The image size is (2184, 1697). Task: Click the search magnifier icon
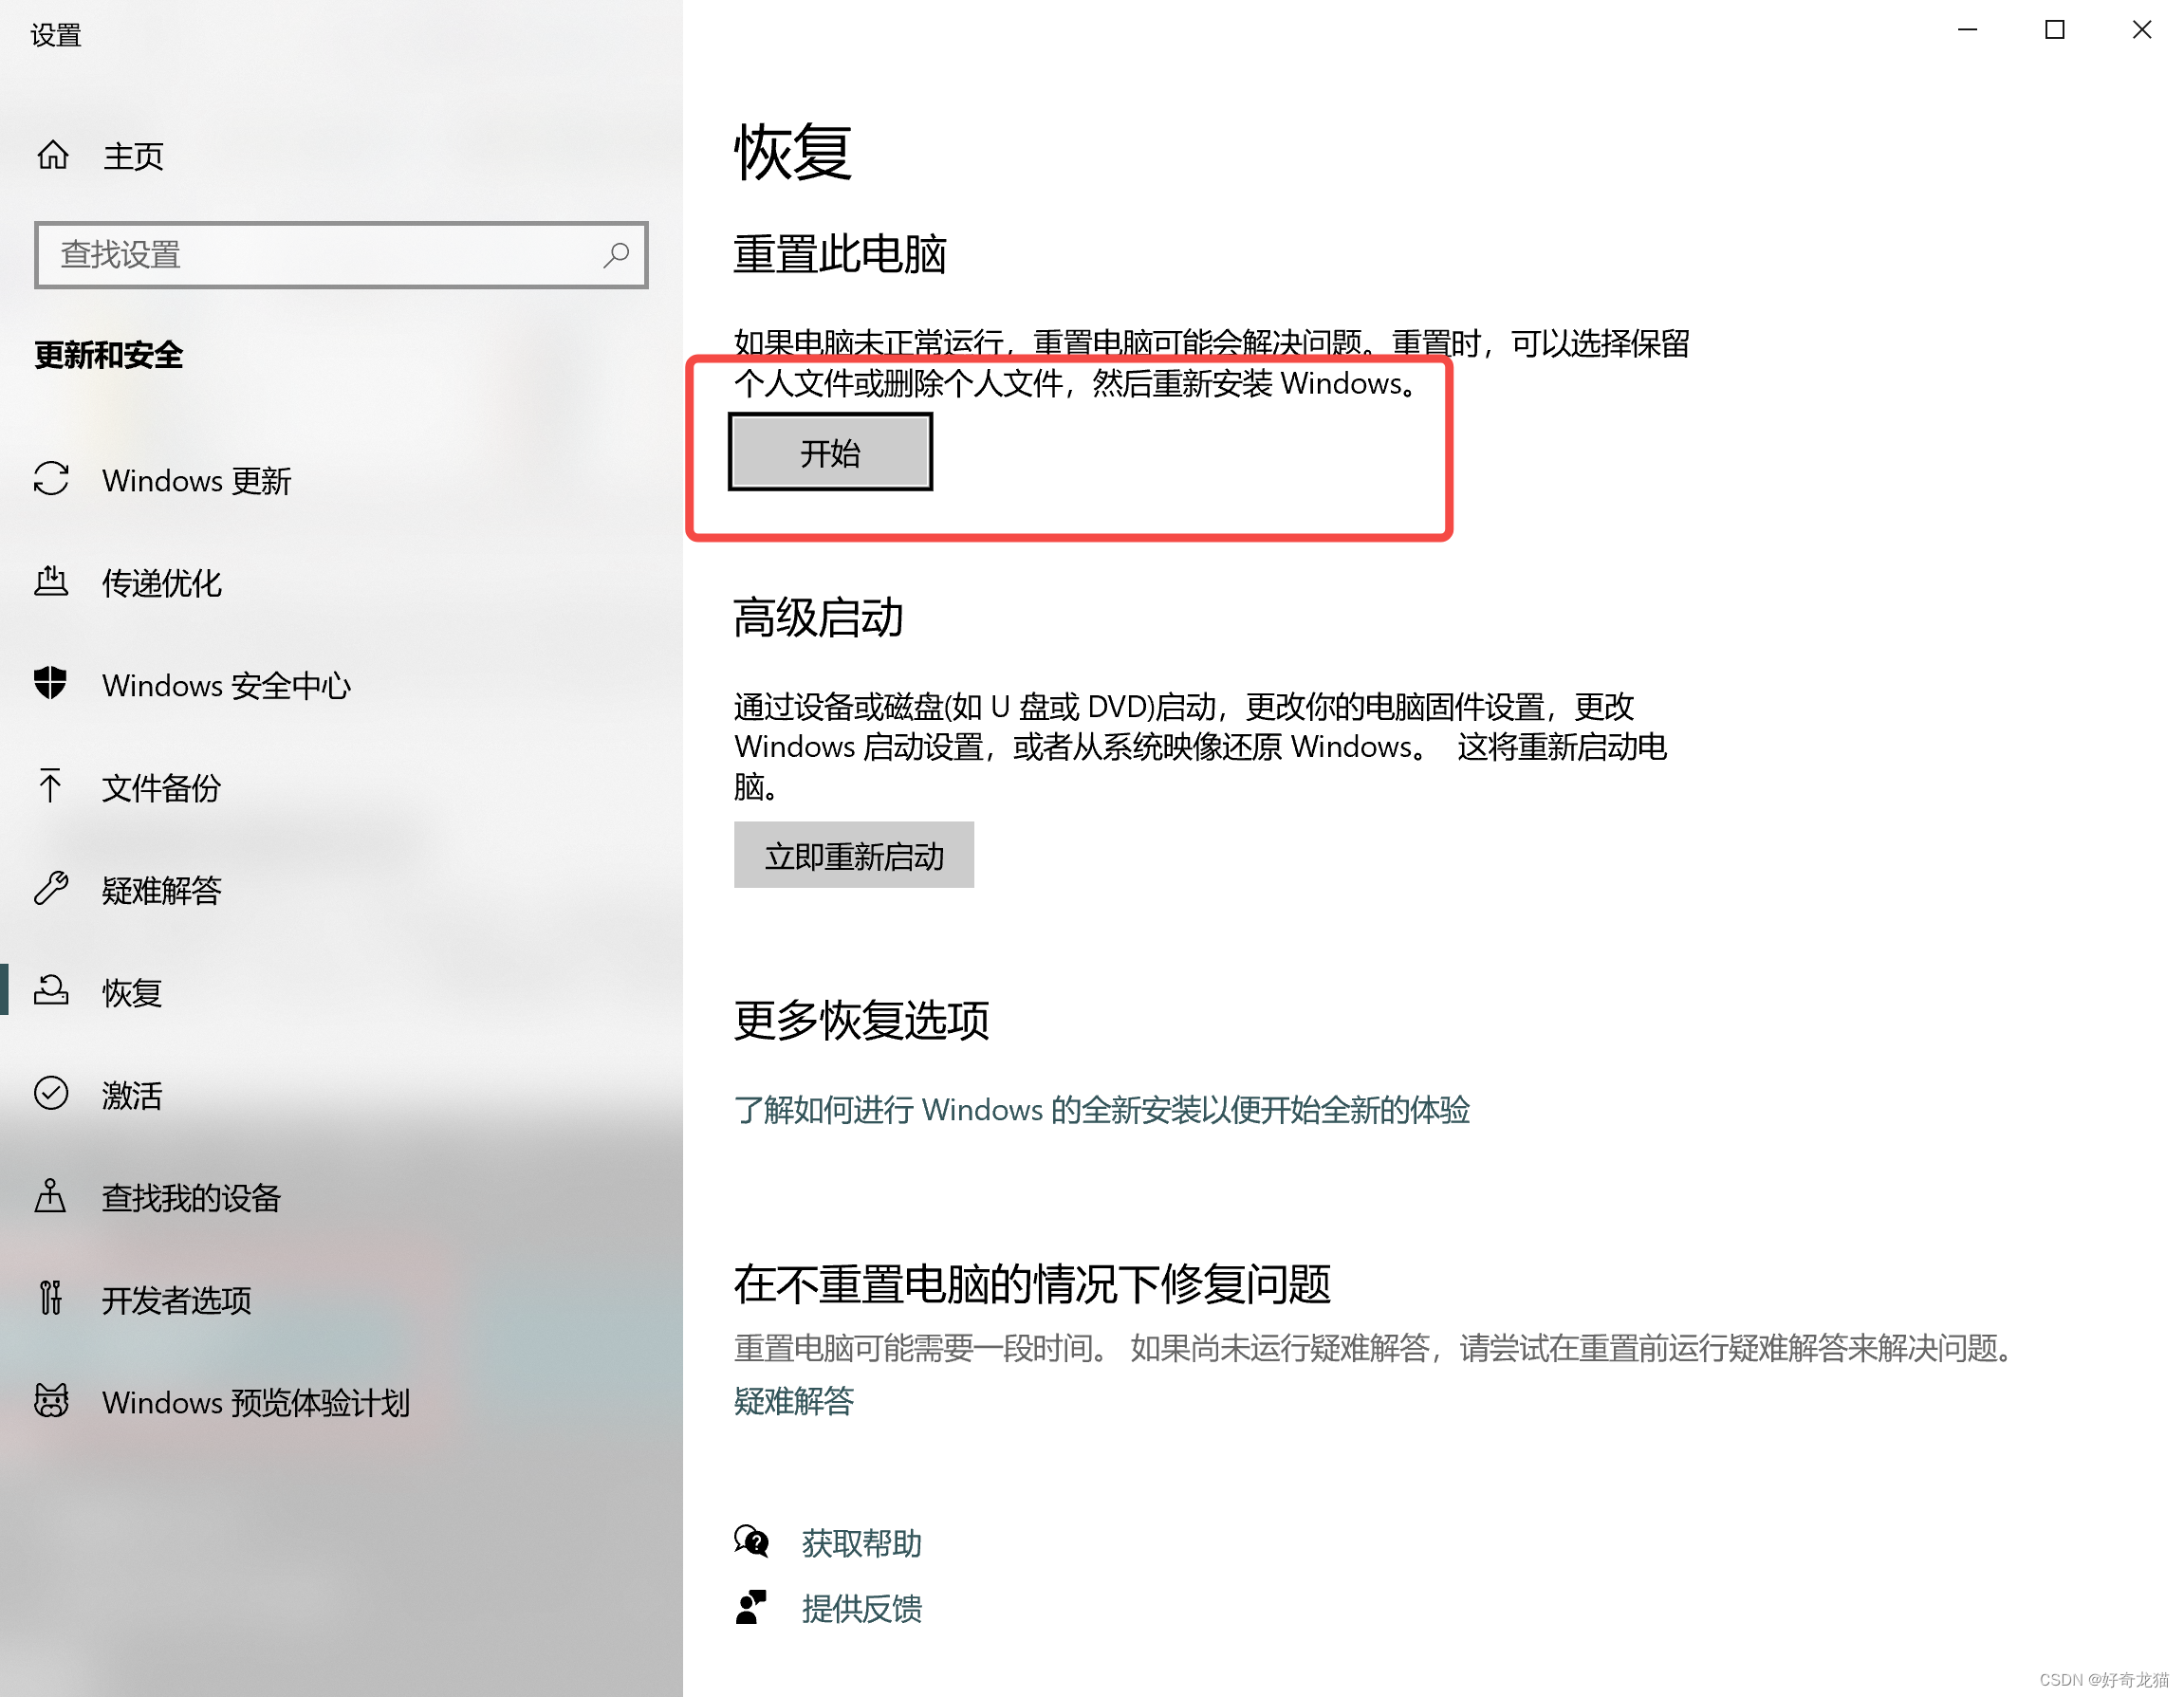click(616, 255)
